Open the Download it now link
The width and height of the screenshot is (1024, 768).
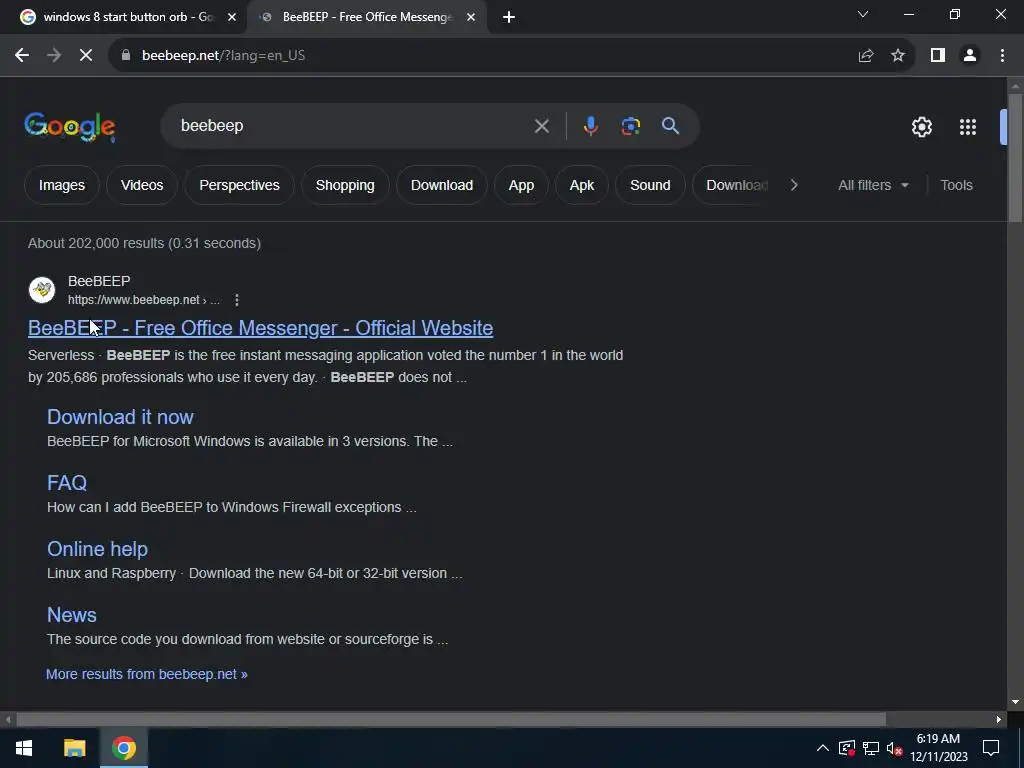120,417
